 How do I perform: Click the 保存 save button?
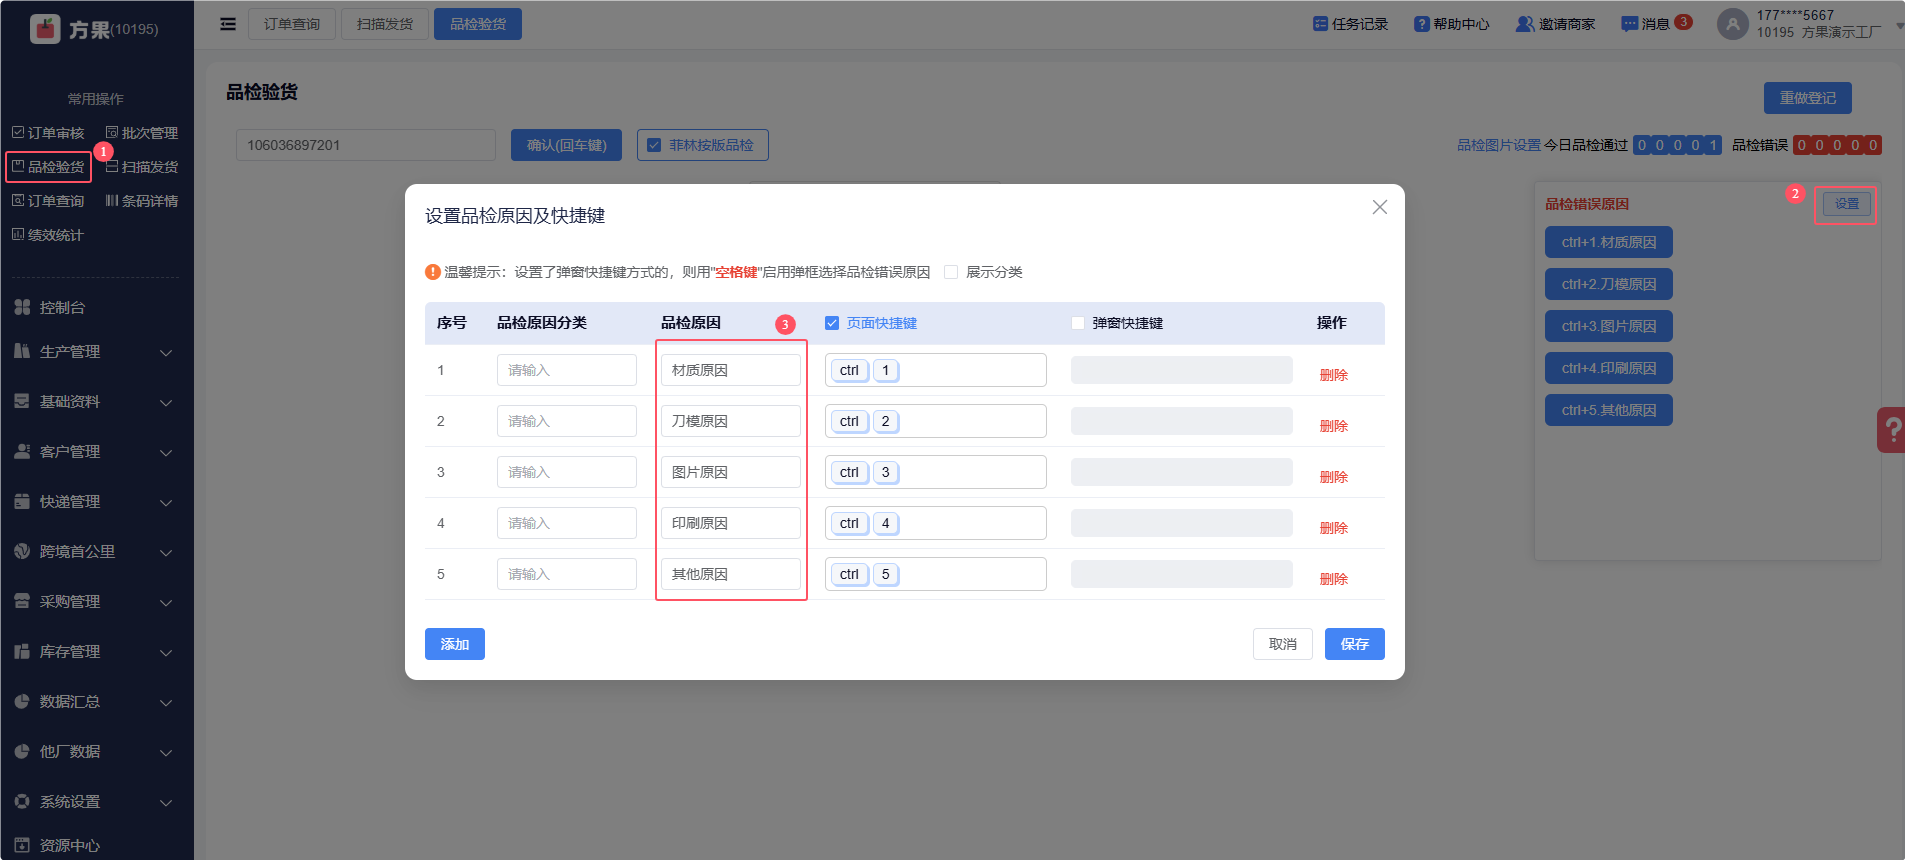pyautogui.click(x=1354, y=644)
